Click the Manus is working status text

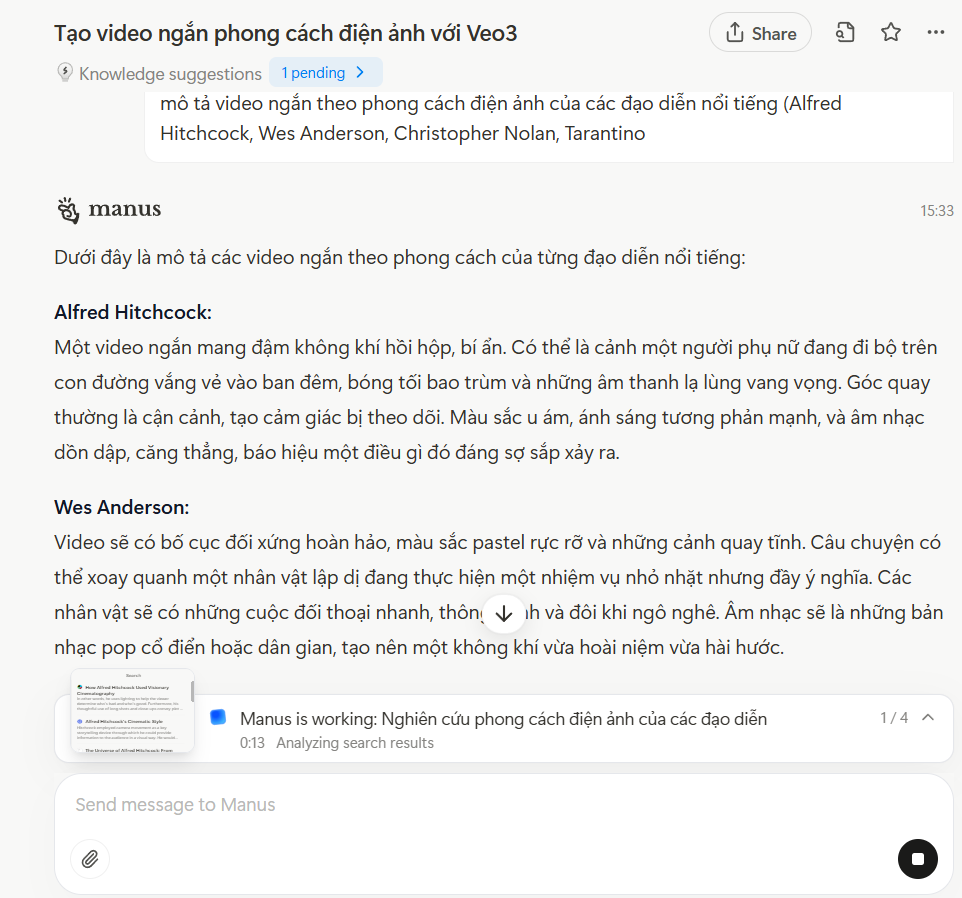[x=503, y=718]
